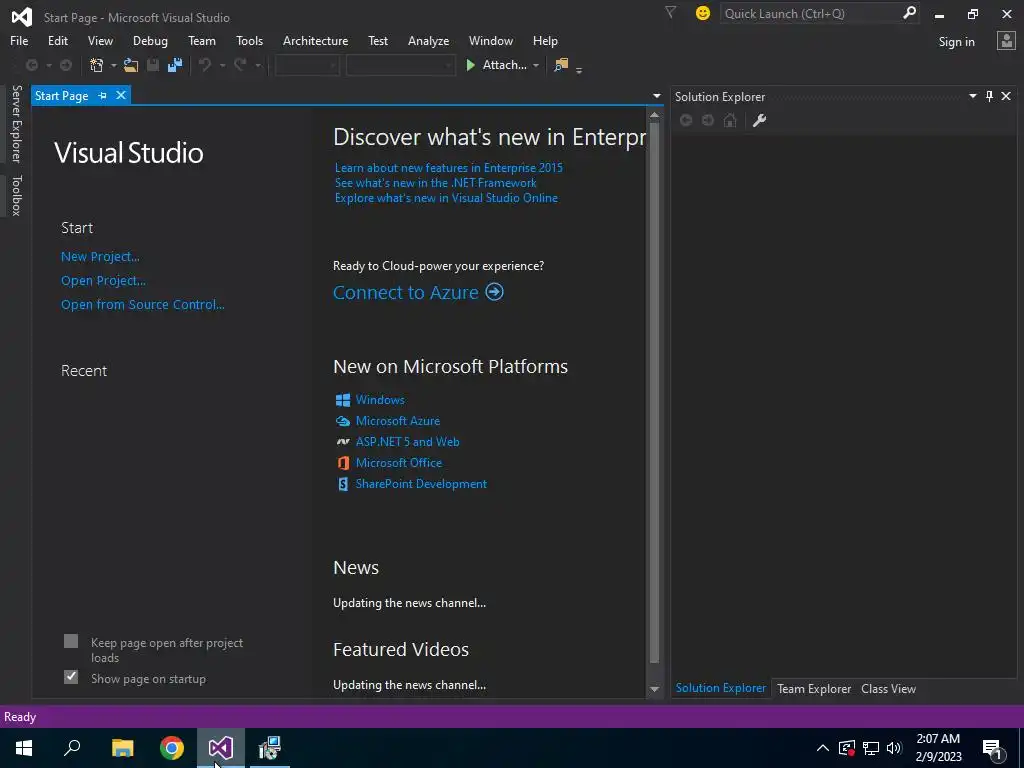
Task: Open the Analyze menu
Action: (x=428, y=40)
